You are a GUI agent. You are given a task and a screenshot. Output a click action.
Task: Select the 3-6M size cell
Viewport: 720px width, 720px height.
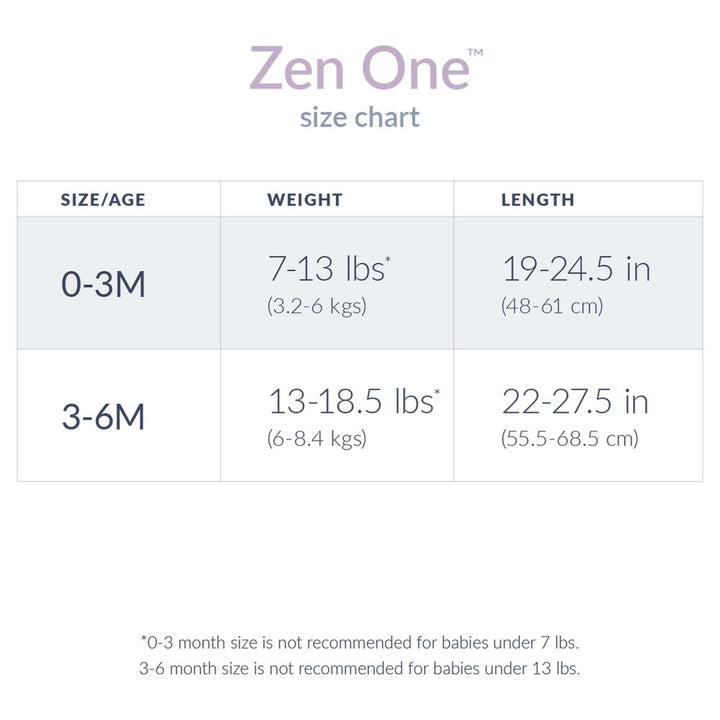[103, 417]
